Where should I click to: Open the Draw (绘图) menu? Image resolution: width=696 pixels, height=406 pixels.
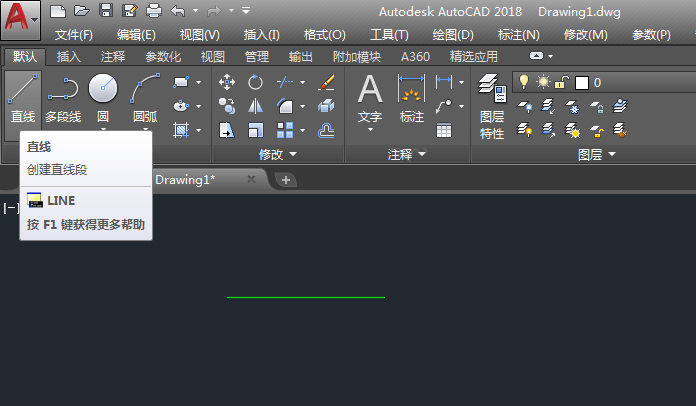453,35
